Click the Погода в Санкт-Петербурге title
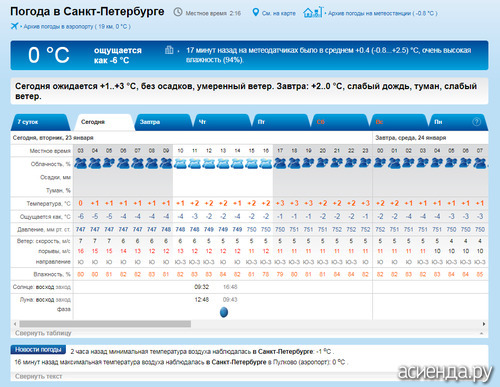The height and width of the screenshot is (387, 500). pos(87,12)
